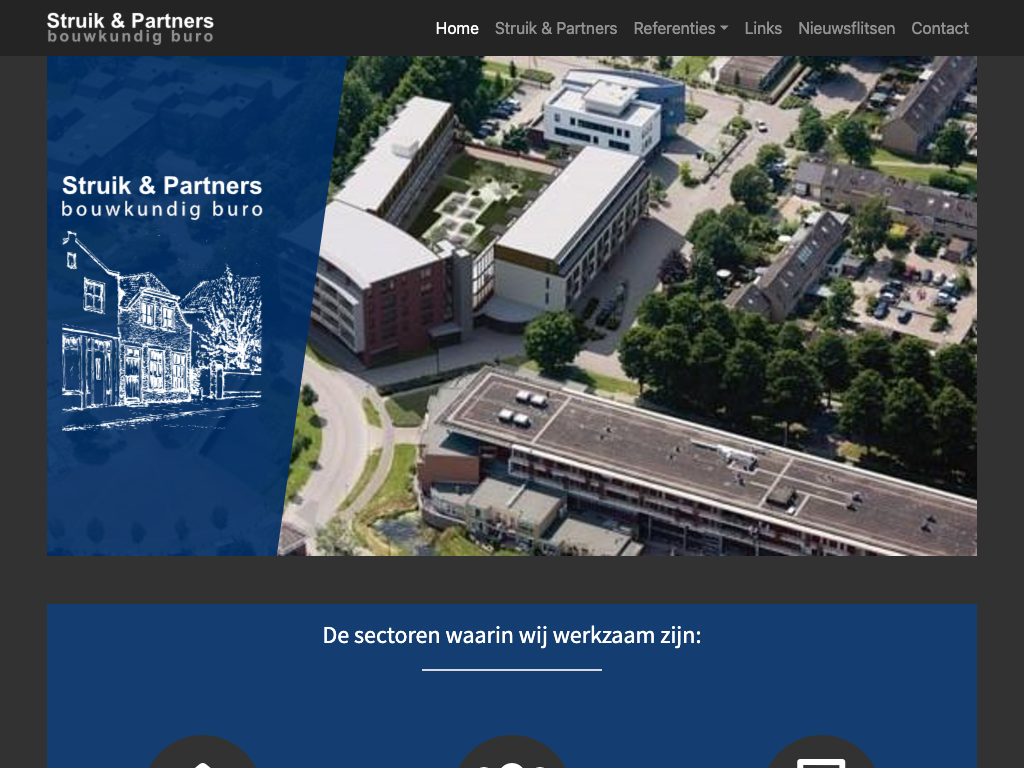1024x768 pixels.
Task: Go to the Home page
Action: point(457,28)
